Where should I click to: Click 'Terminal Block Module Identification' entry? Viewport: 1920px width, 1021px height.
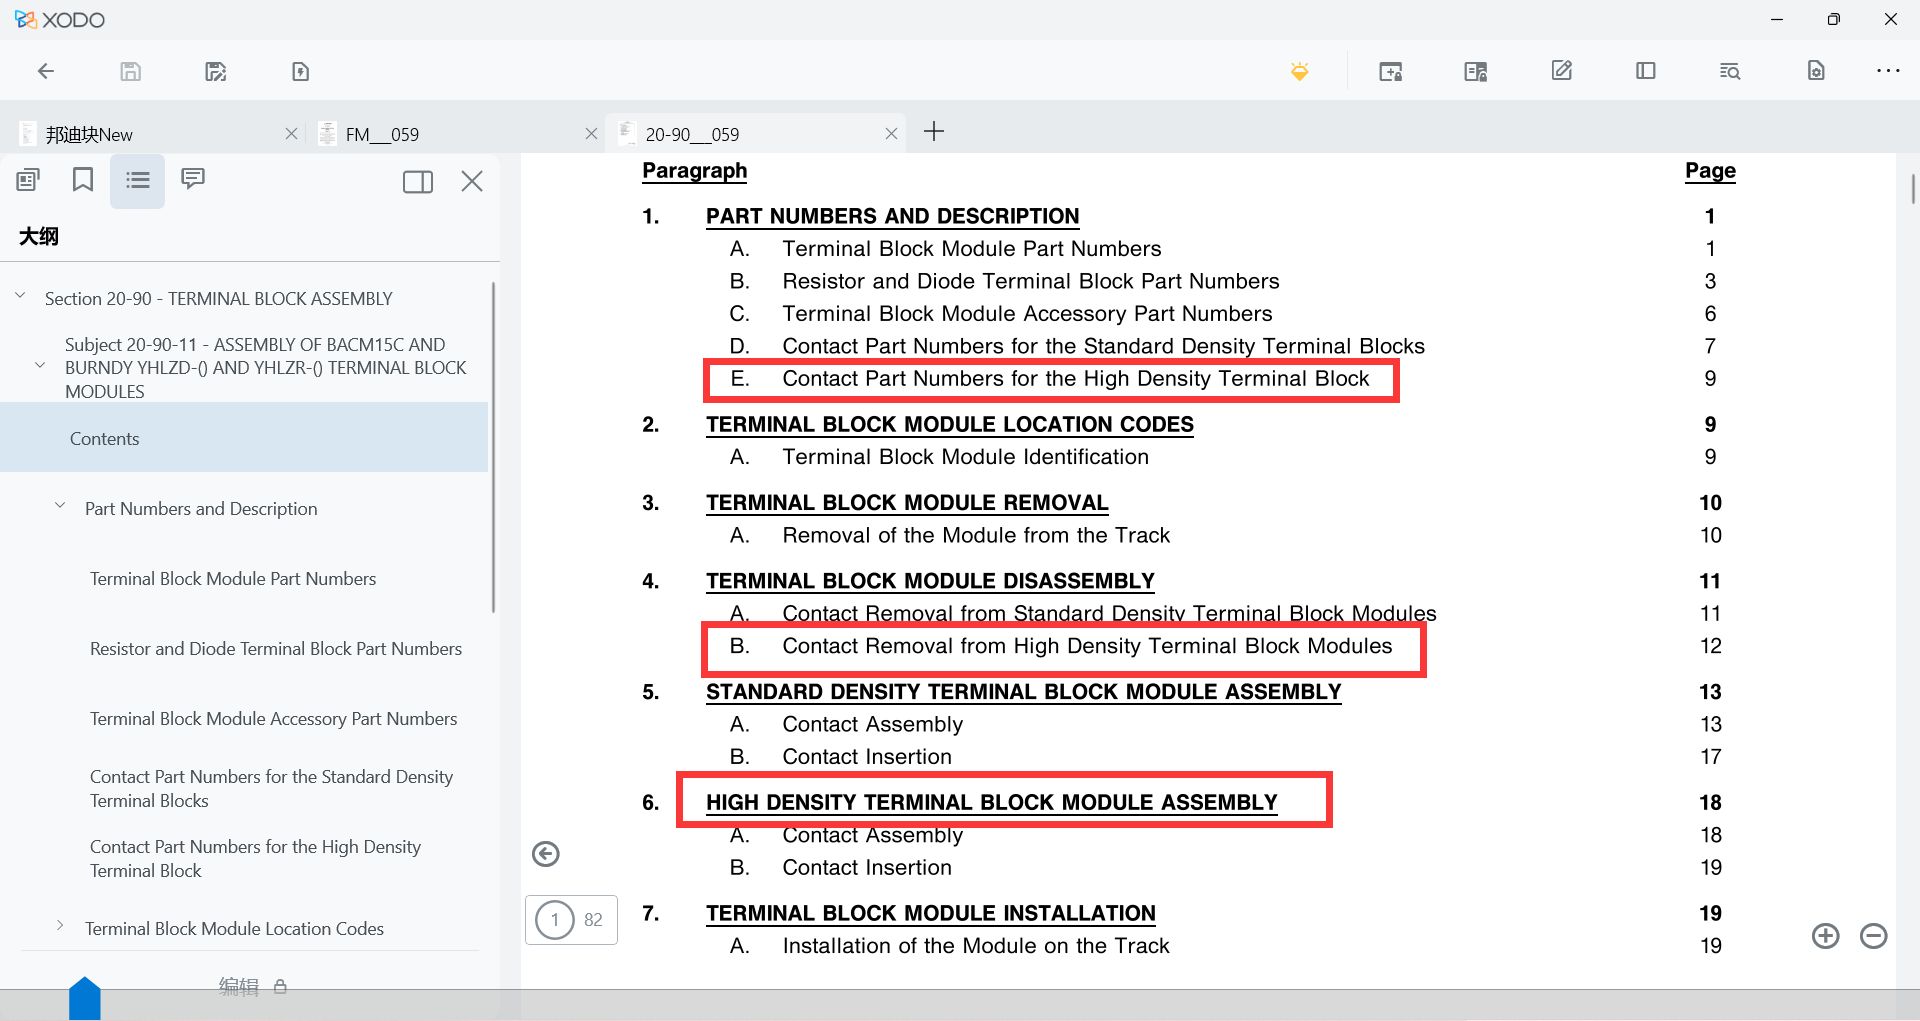coord(965,457)
